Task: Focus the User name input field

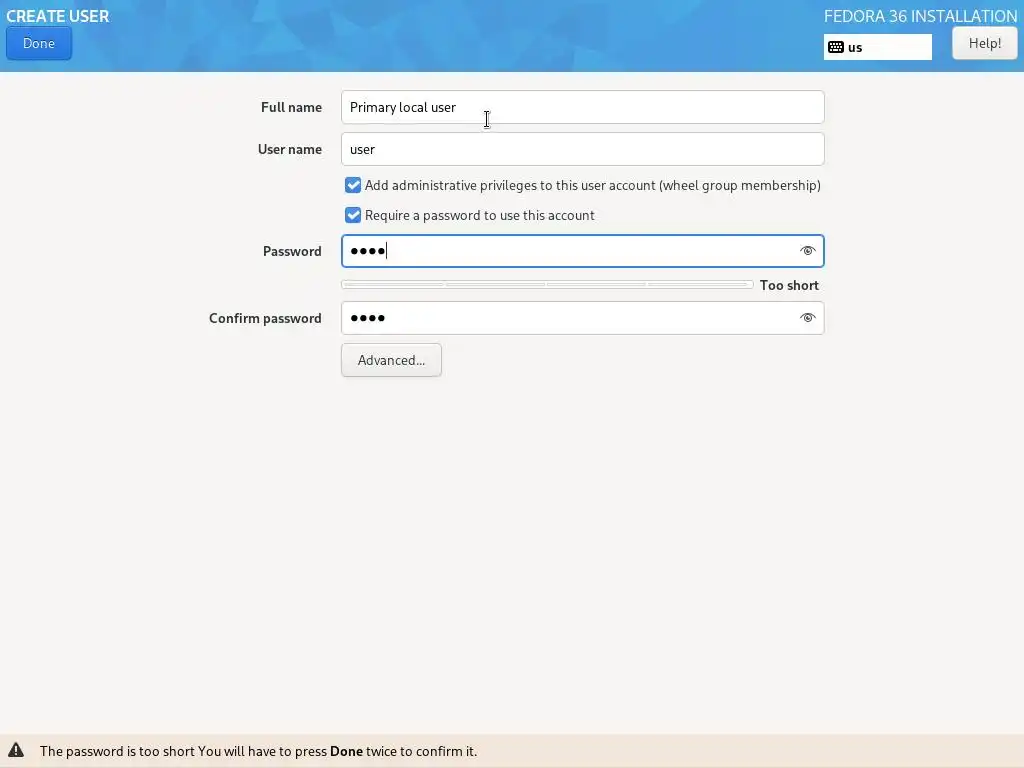Action: [x=582, y=149]
